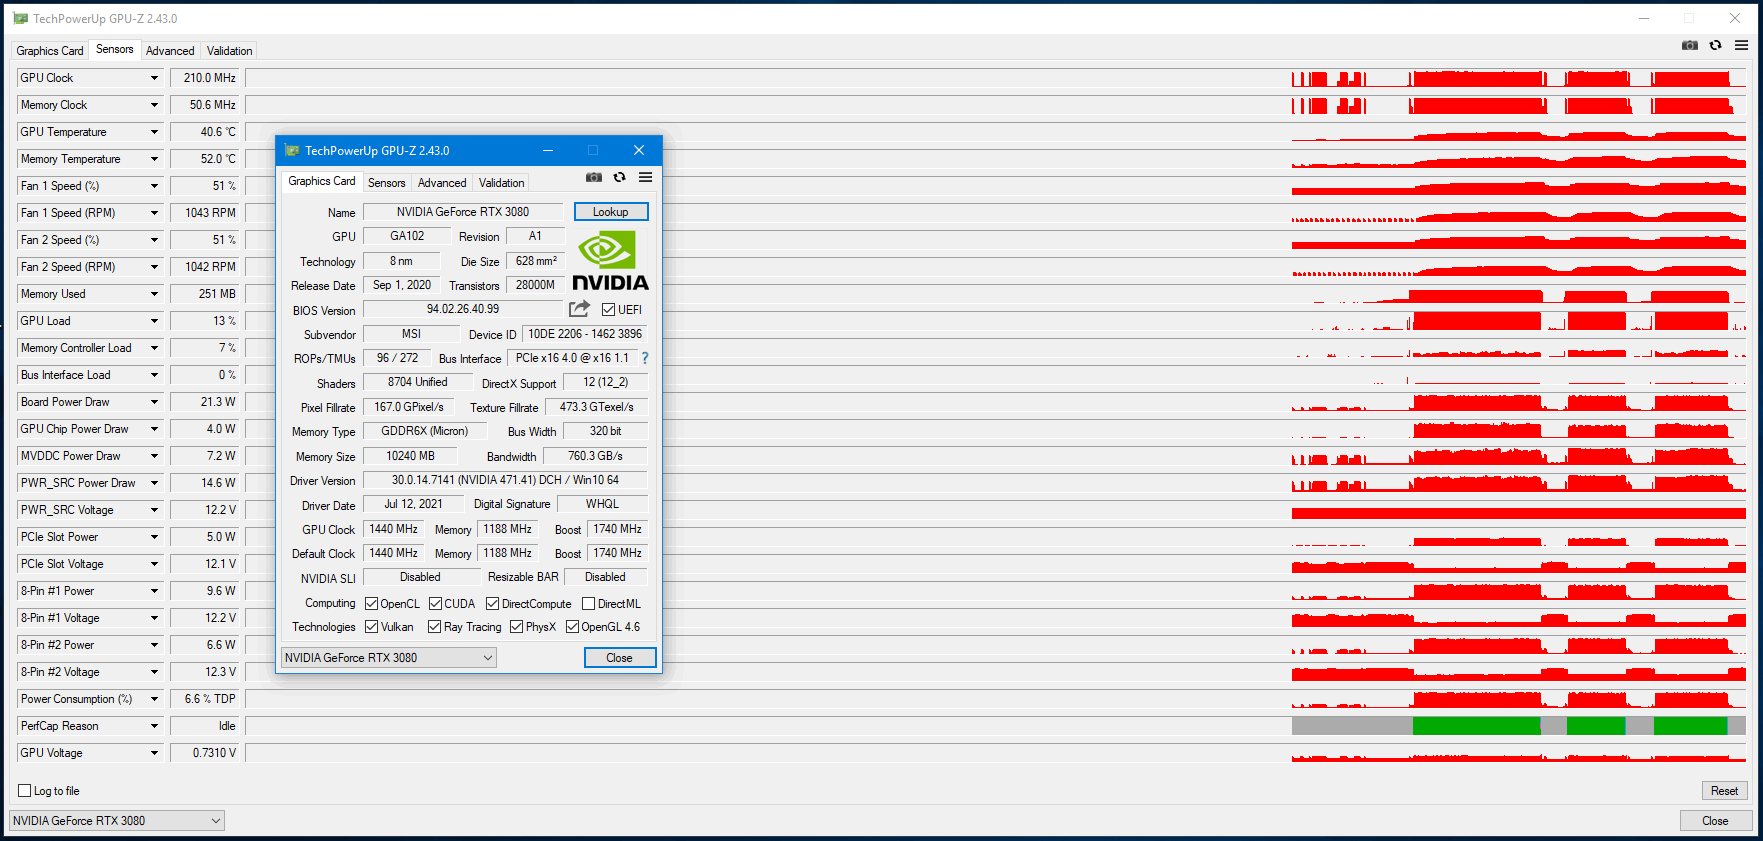
Task: Open GPU selector at bottom of Sensors window
Action: [x=117, y=821]
